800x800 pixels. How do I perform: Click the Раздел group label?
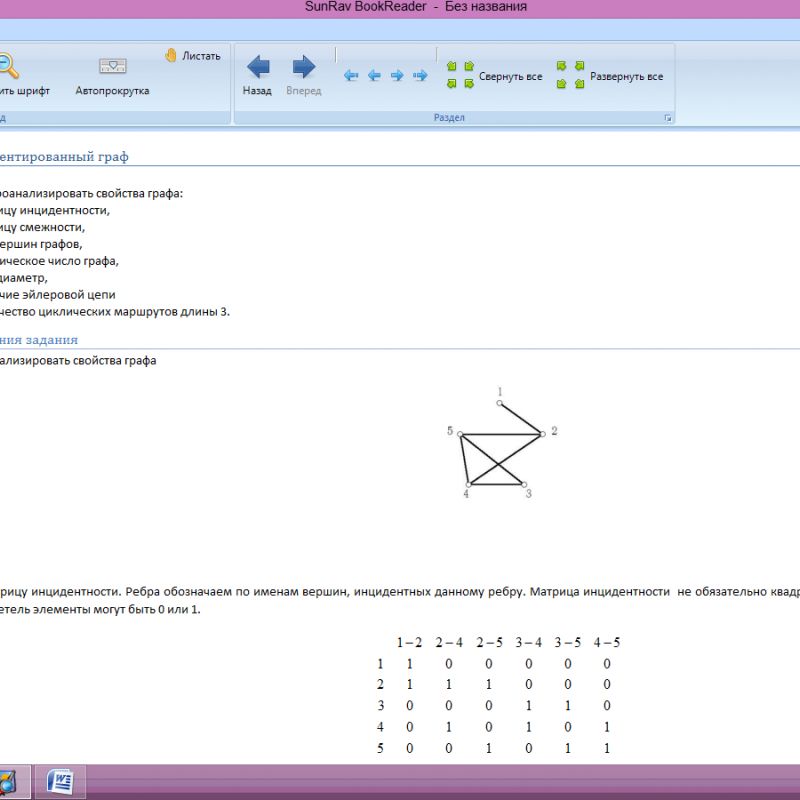(x=449, y=118)
